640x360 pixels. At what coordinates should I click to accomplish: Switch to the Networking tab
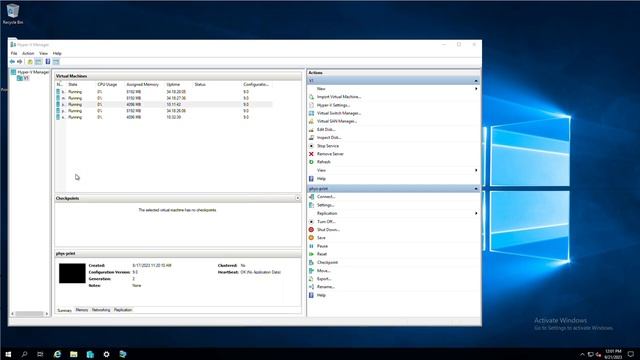pyautogui.click(x=101, y=310)
